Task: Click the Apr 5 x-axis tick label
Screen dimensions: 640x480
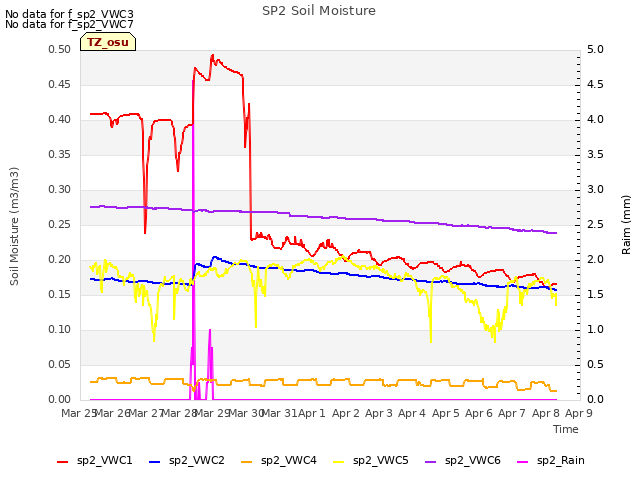Action: coord(446,413)
